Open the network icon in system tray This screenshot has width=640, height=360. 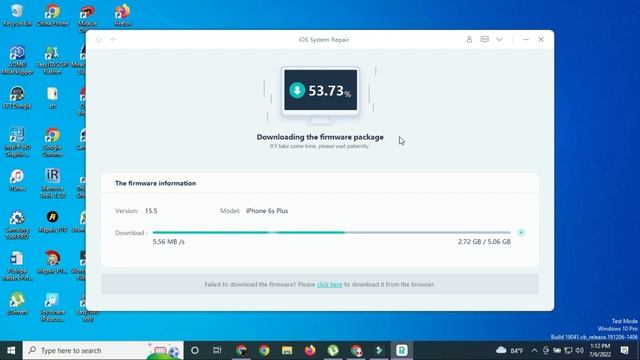tap(568, 351)
